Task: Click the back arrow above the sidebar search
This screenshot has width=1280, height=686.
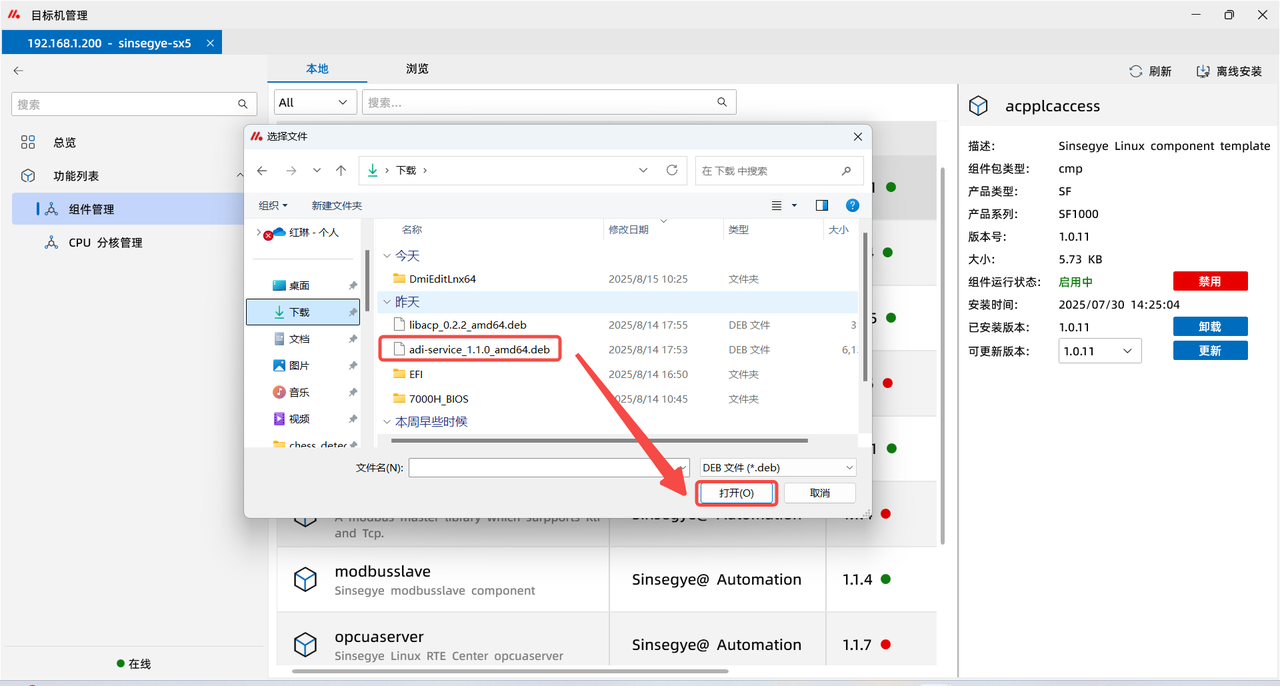Action: coord(18,71)
